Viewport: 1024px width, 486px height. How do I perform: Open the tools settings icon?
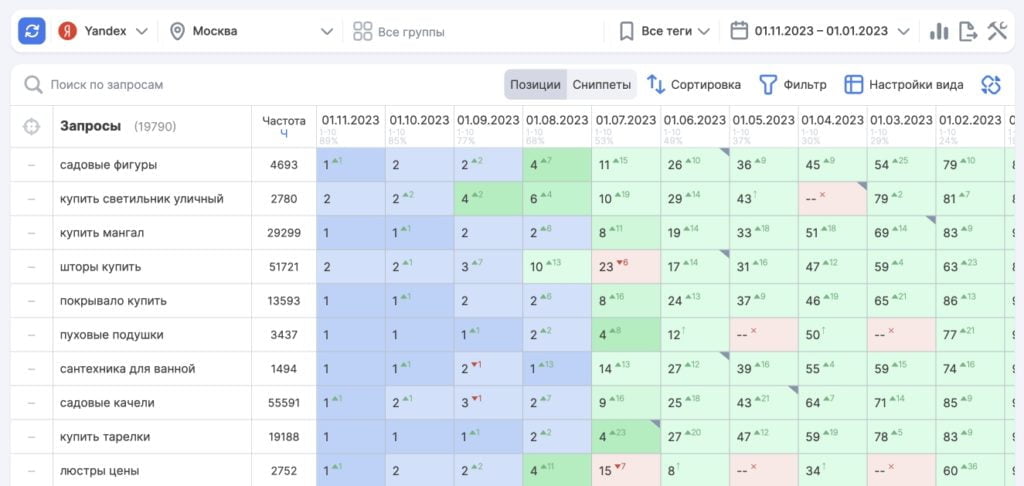tap(996, 31)
